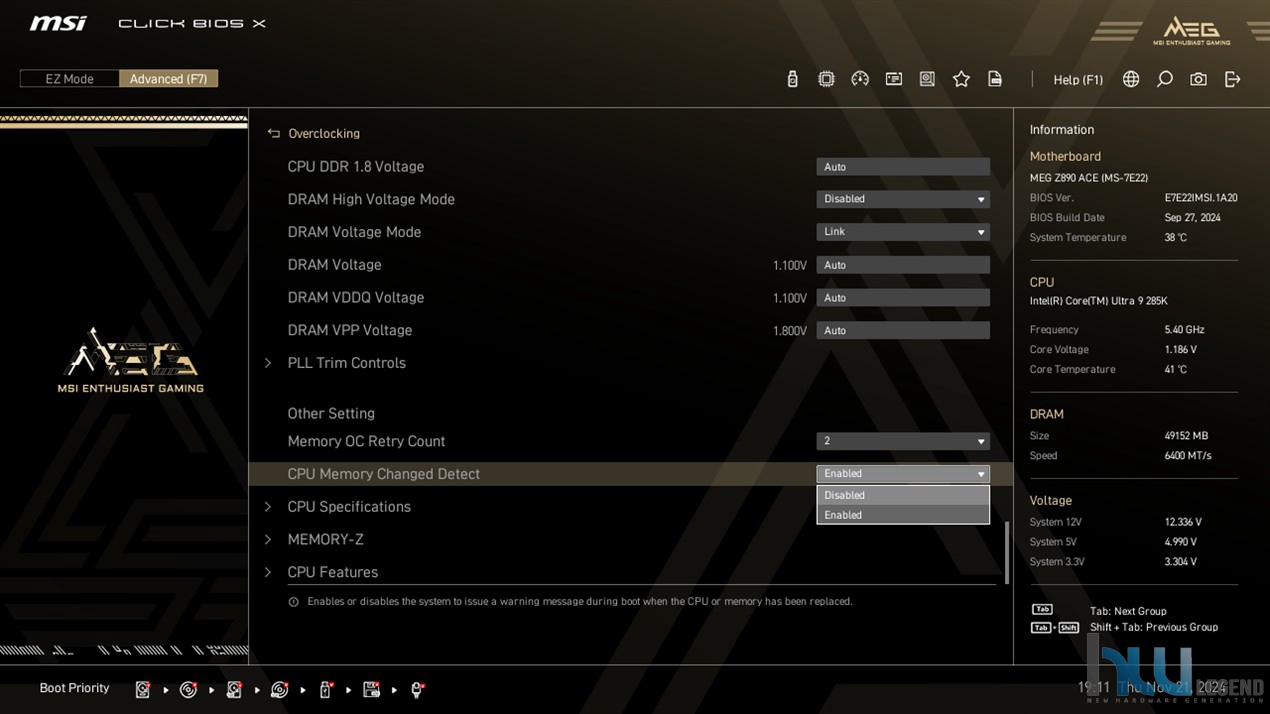Viewport: 1270px width, 714px height.
Task: Click the MEG Z890 ACE motherboard name
Action: click(x=1089, y=178)
